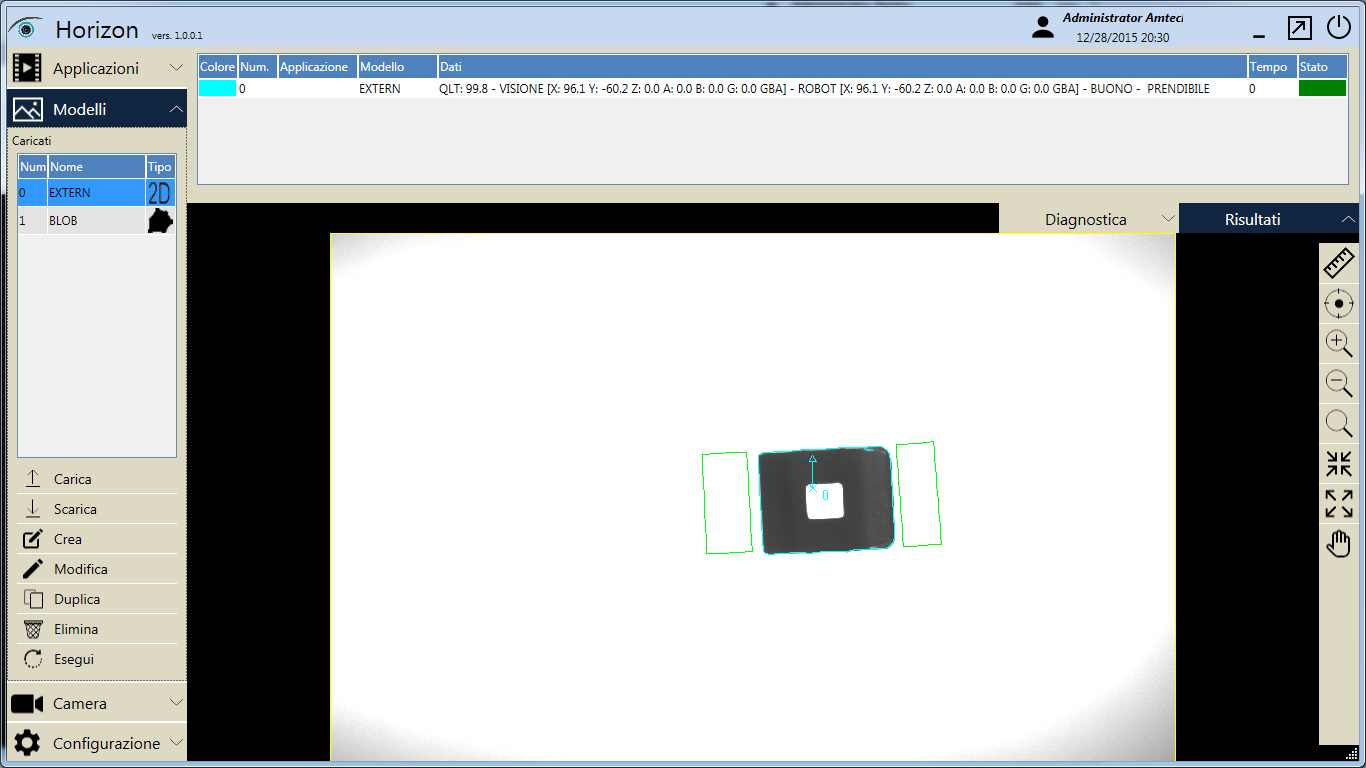1366x768 pixels.
Task: Open the Applicazioni menu section
Action: (96, 69)
